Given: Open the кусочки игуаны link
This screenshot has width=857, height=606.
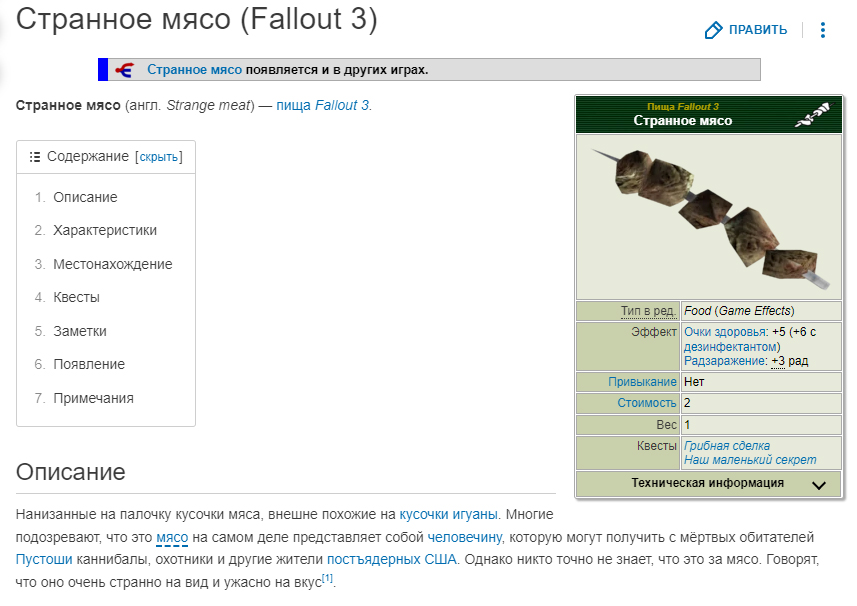Looking at the screenshot, I should 449,515.
